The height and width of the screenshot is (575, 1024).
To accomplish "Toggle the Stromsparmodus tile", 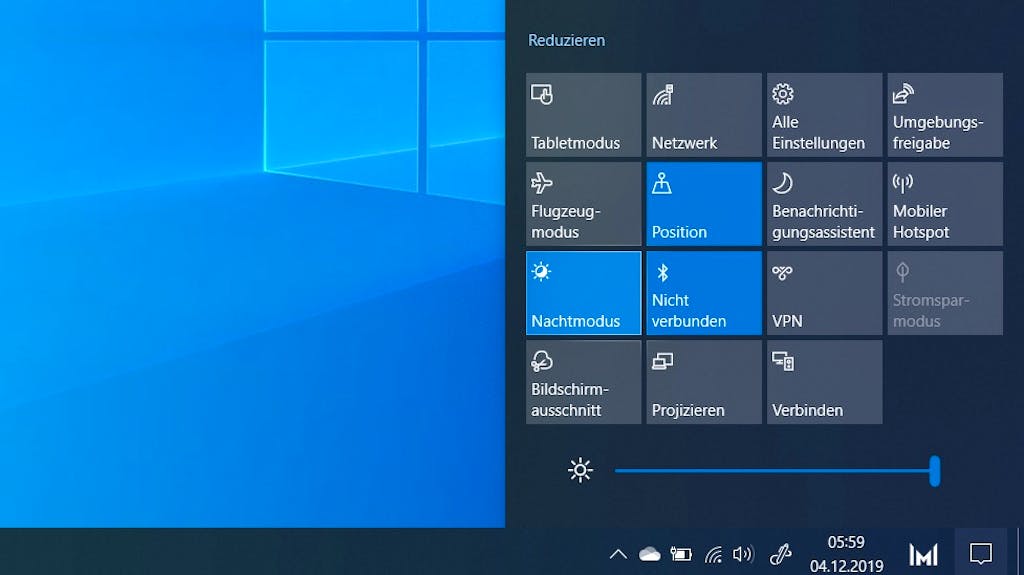I will click(x=945, y=293).
